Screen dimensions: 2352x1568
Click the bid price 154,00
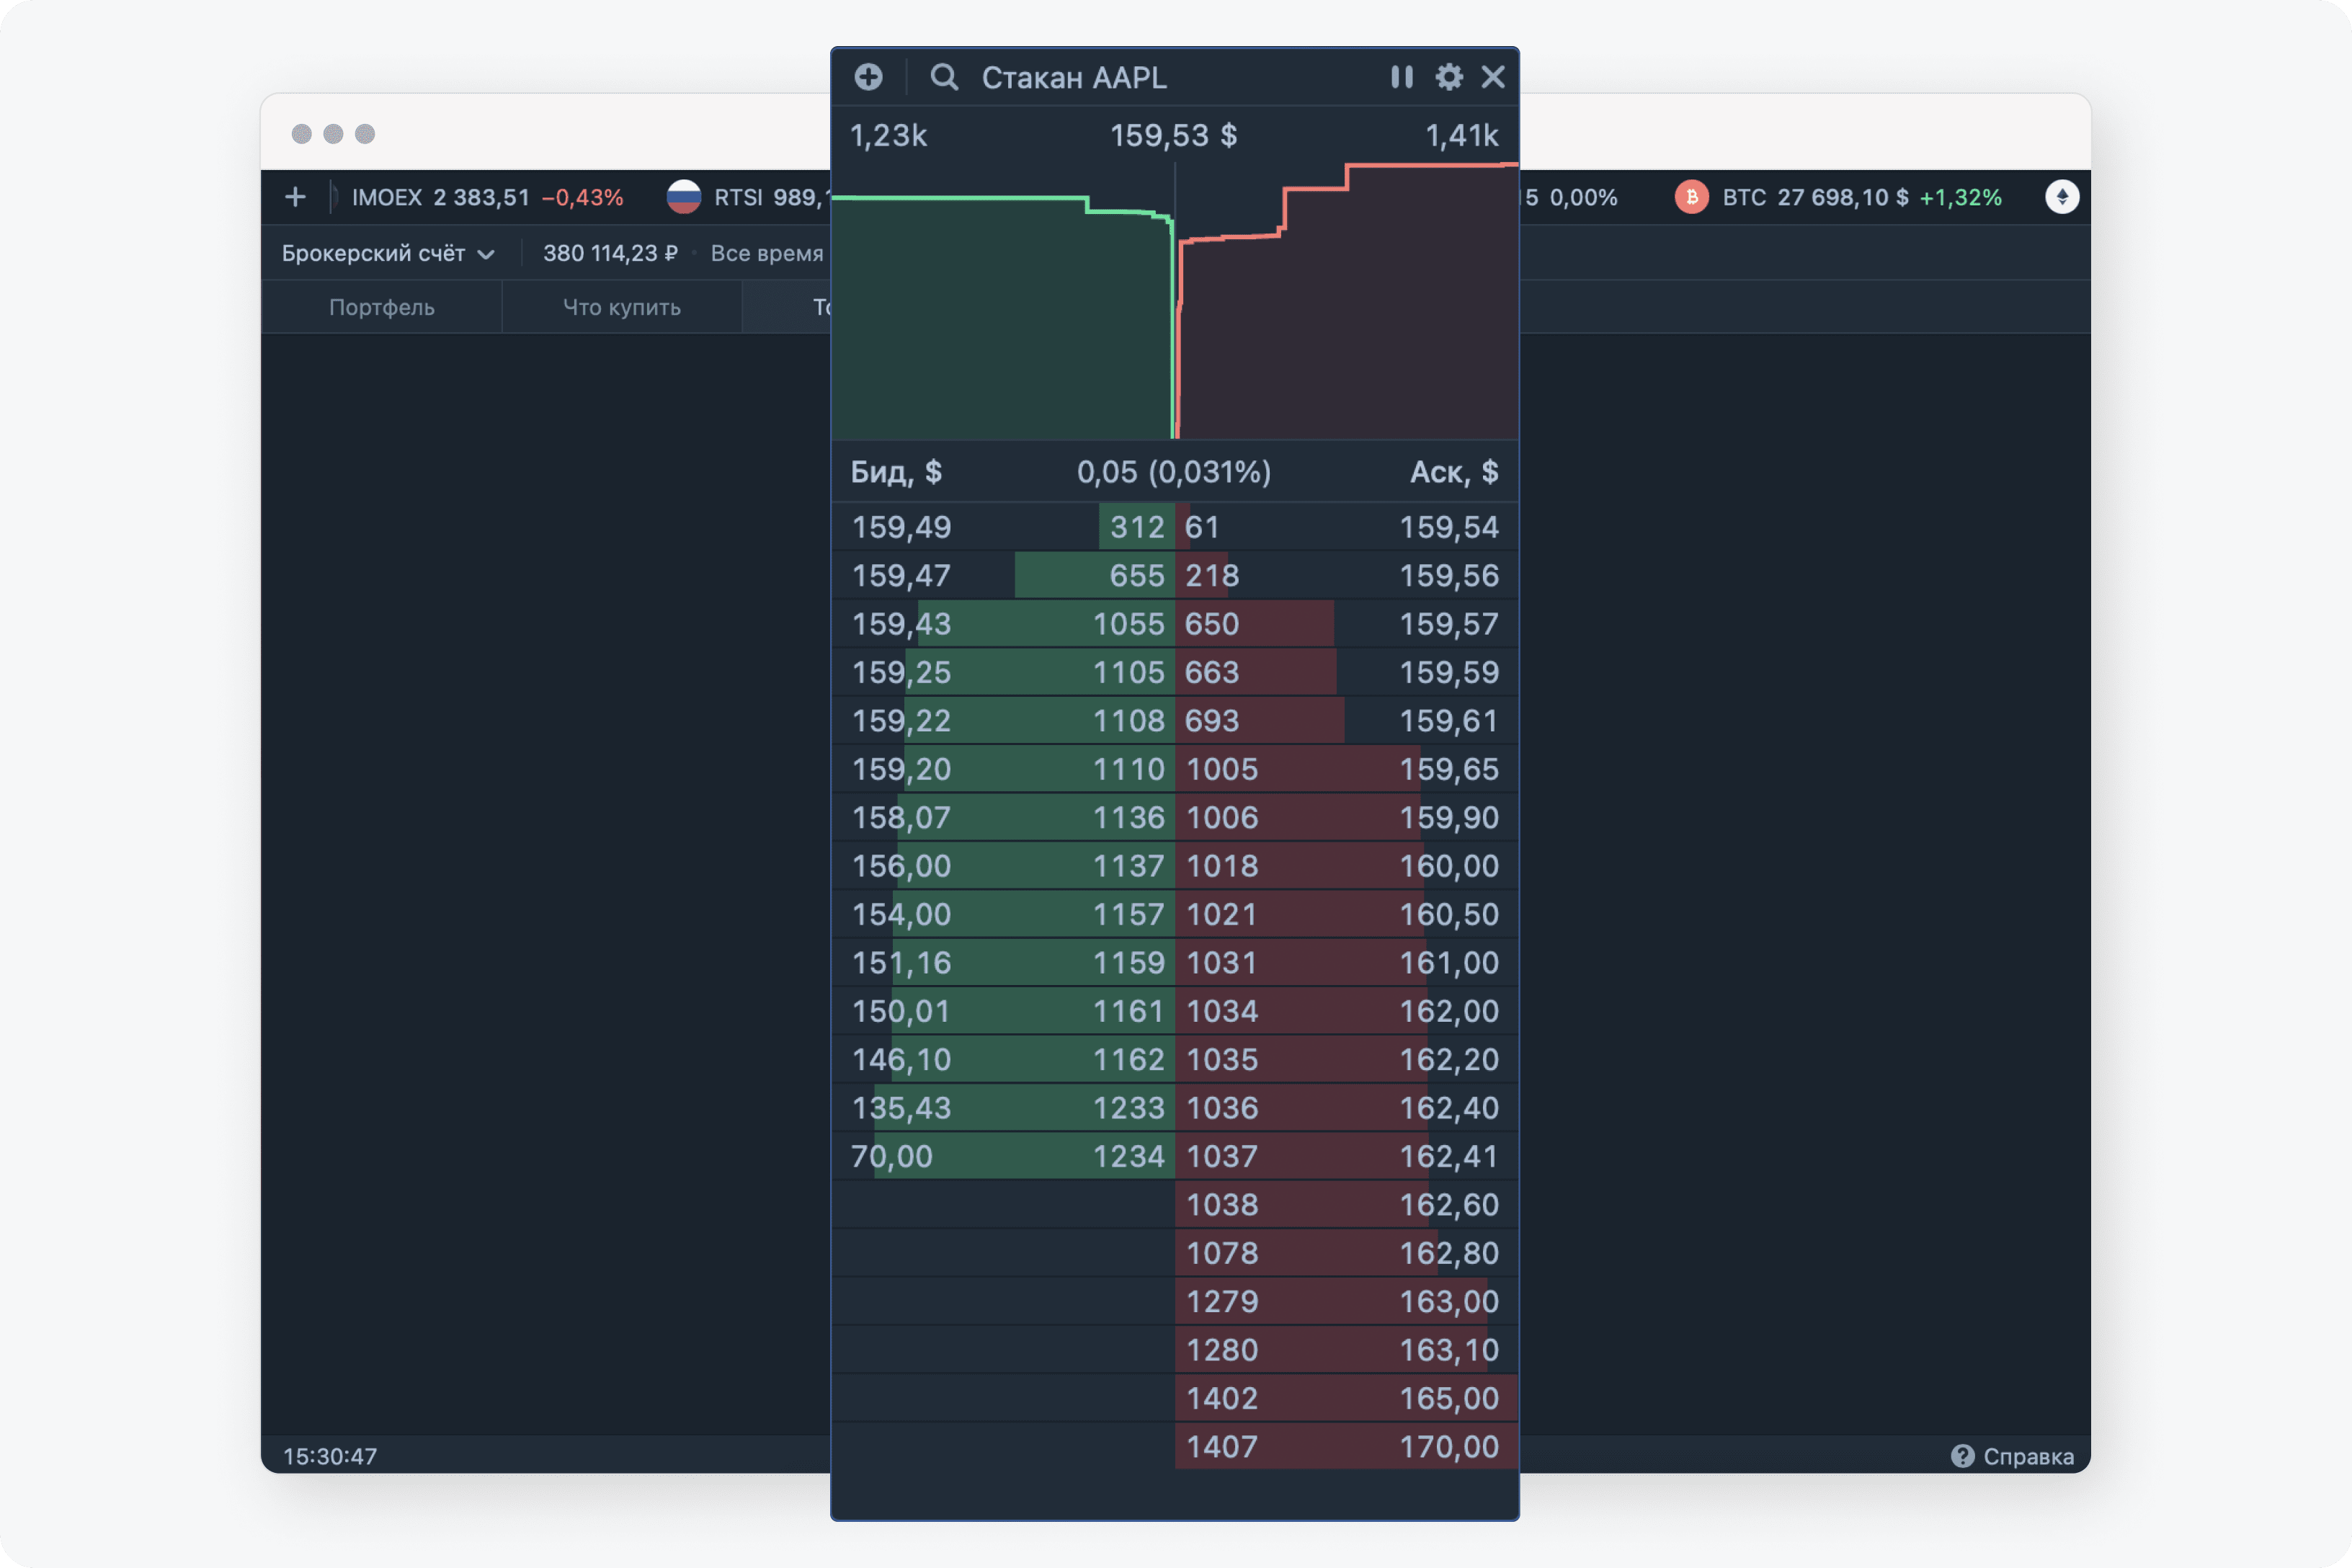click(x=901, y=914)
